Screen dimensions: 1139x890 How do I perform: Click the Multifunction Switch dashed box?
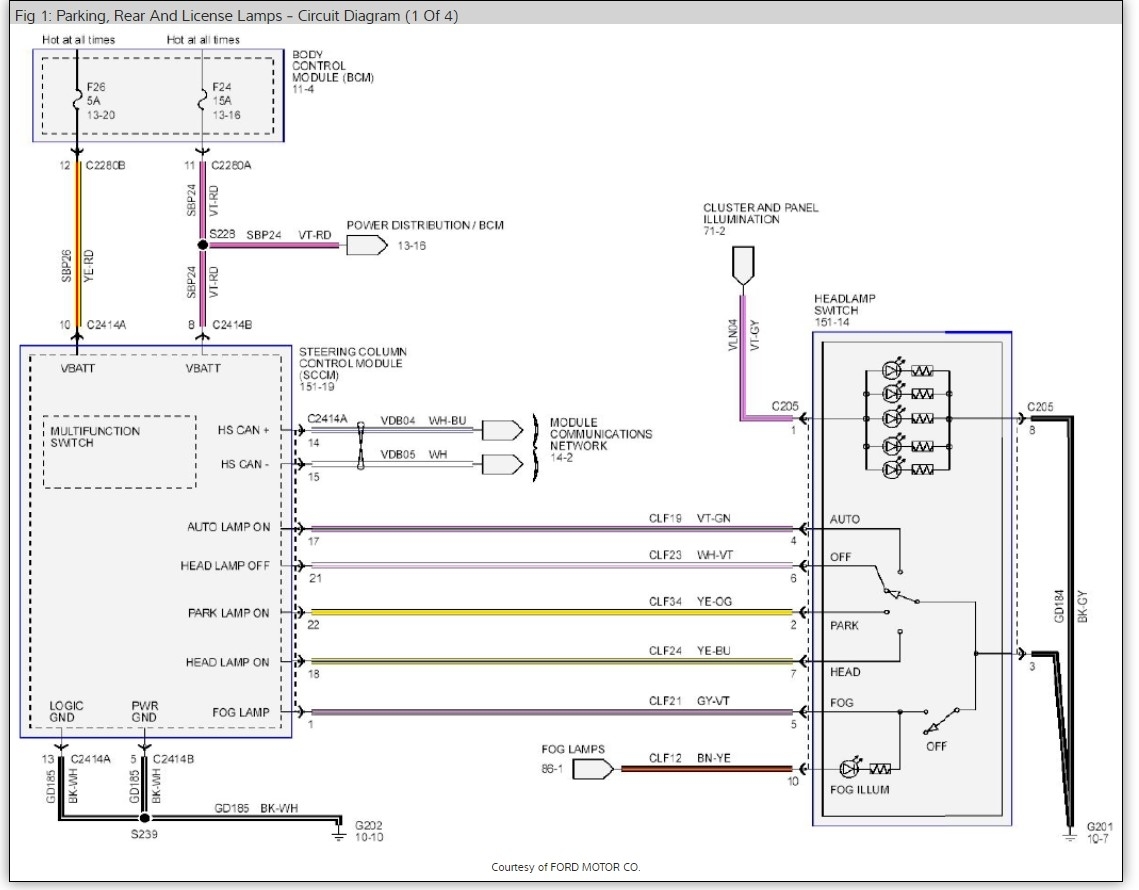pos(120,451)
